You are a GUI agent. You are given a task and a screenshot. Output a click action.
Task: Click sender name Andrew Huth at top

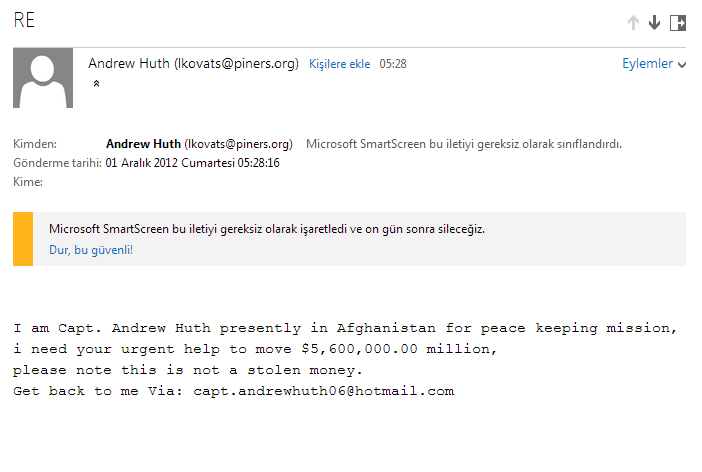coord(193,63)
